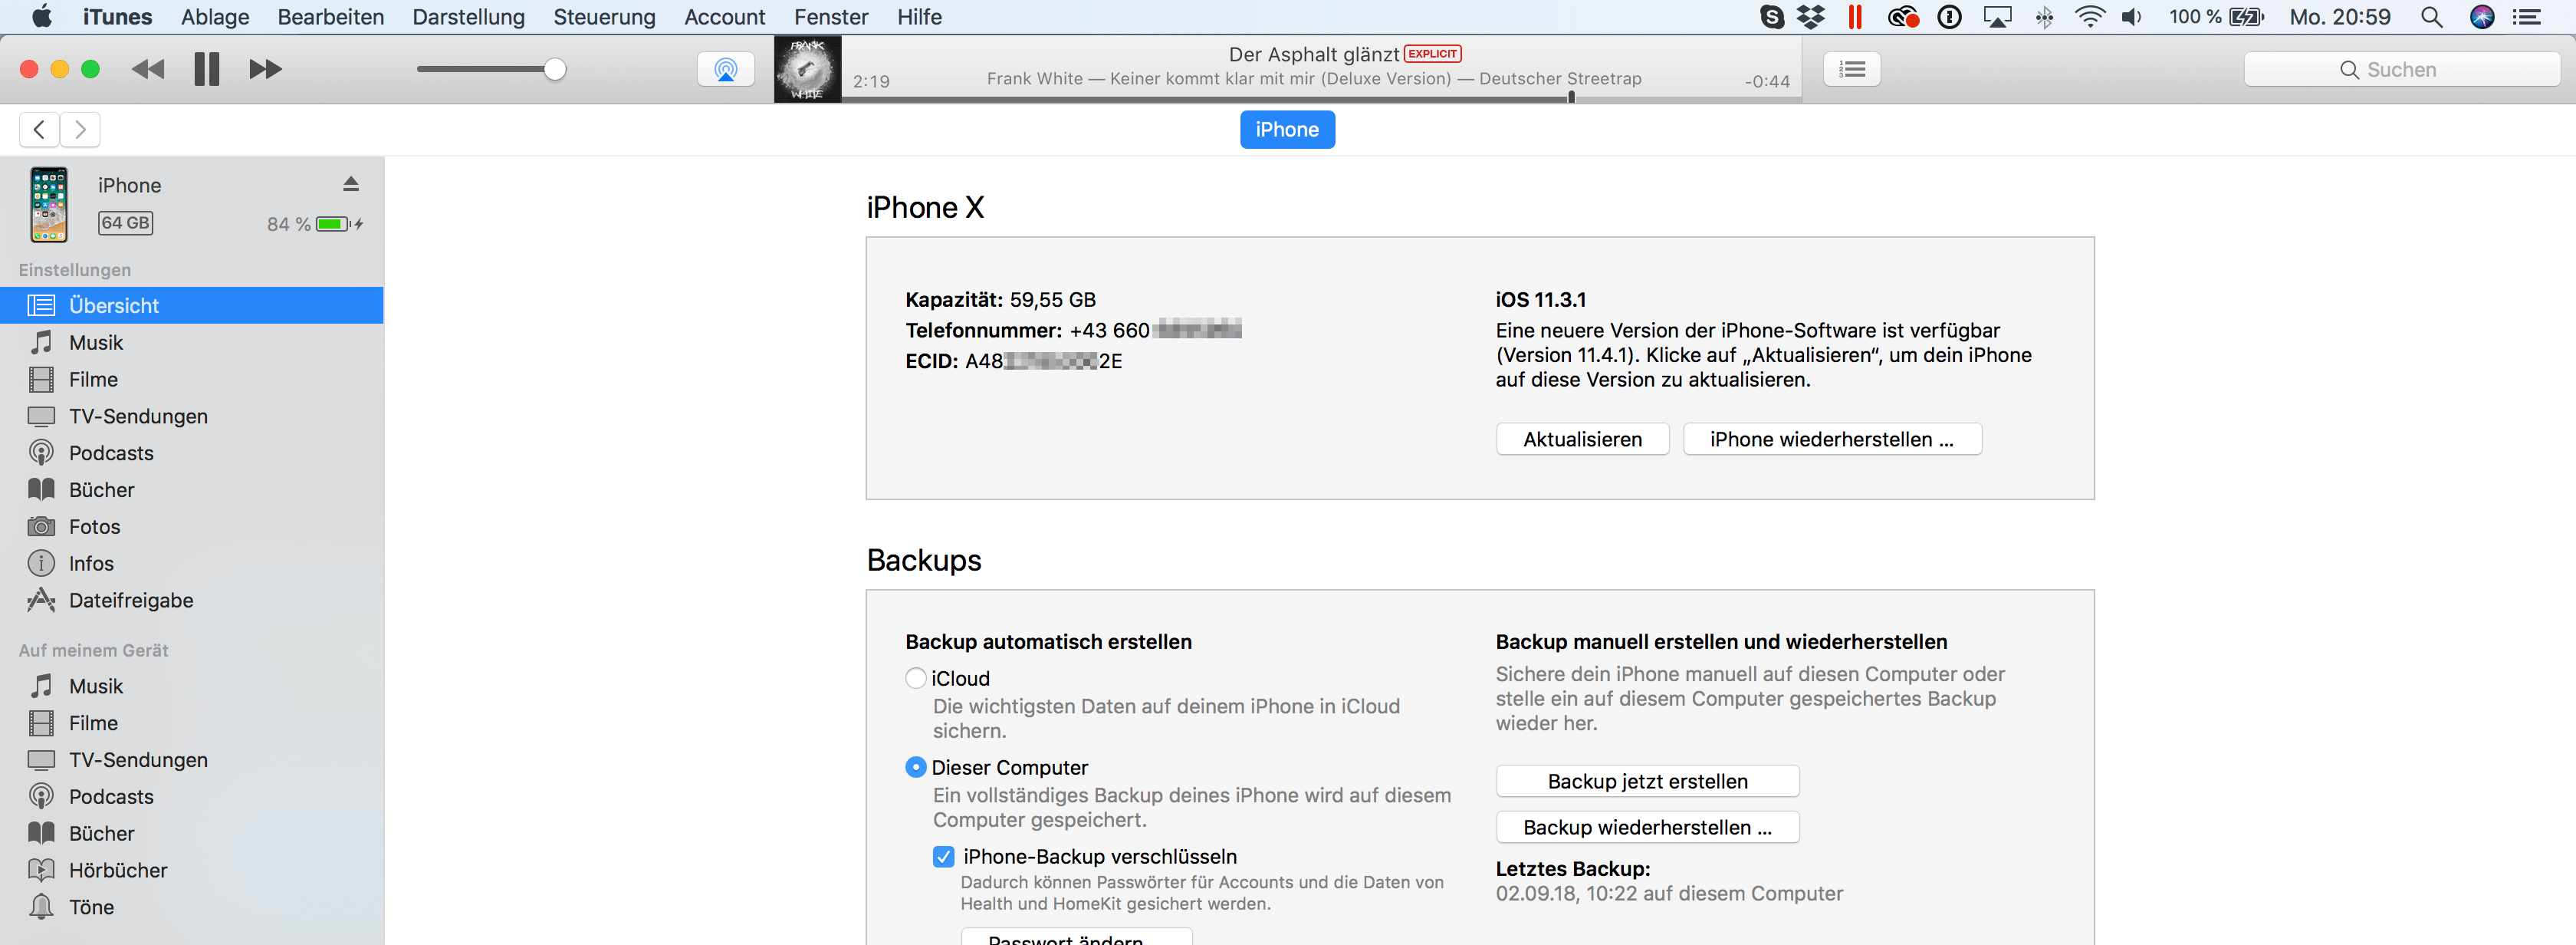Click Aktualisieren button for iOS 11.4.1
This screenshot has width=2576, height=945.
point(1580,439)
